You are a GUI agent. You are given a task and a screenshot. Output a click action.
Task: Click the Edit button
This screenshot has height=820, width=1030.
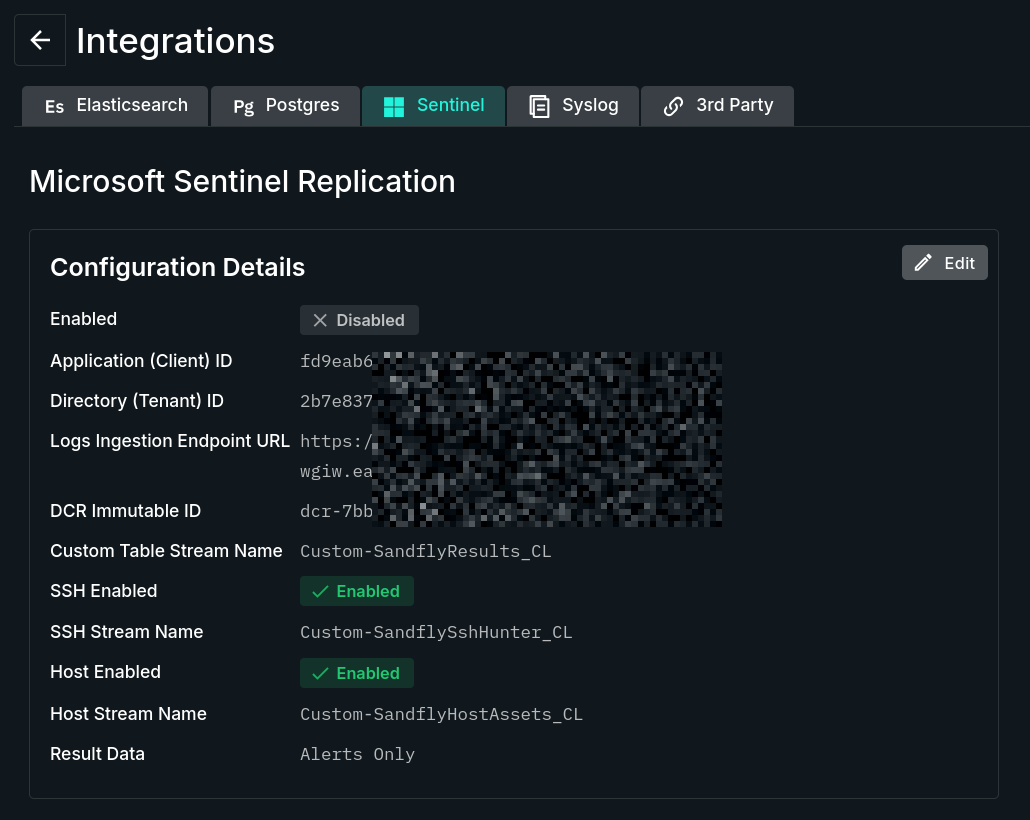click(944, 263)
